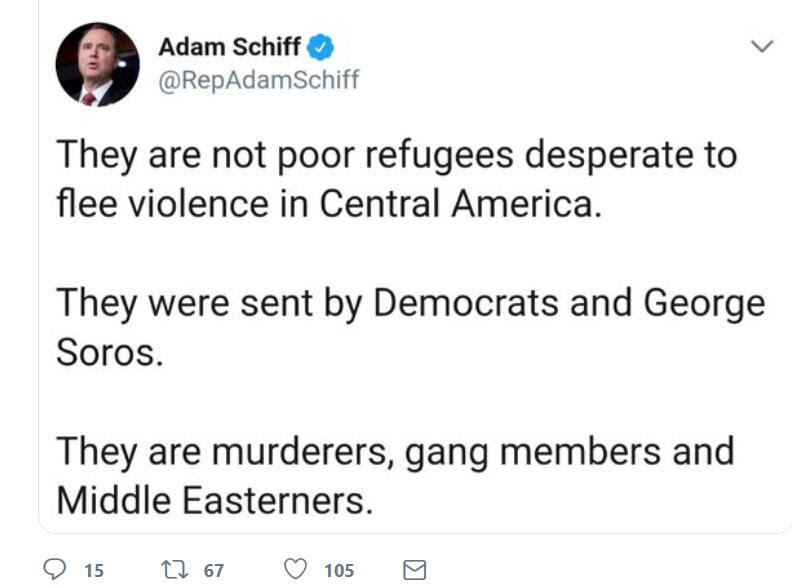This screenshot has width=792, height=588.
Task: Visit the @RepAdamSchiff handle link
Action: coord(259,80)
